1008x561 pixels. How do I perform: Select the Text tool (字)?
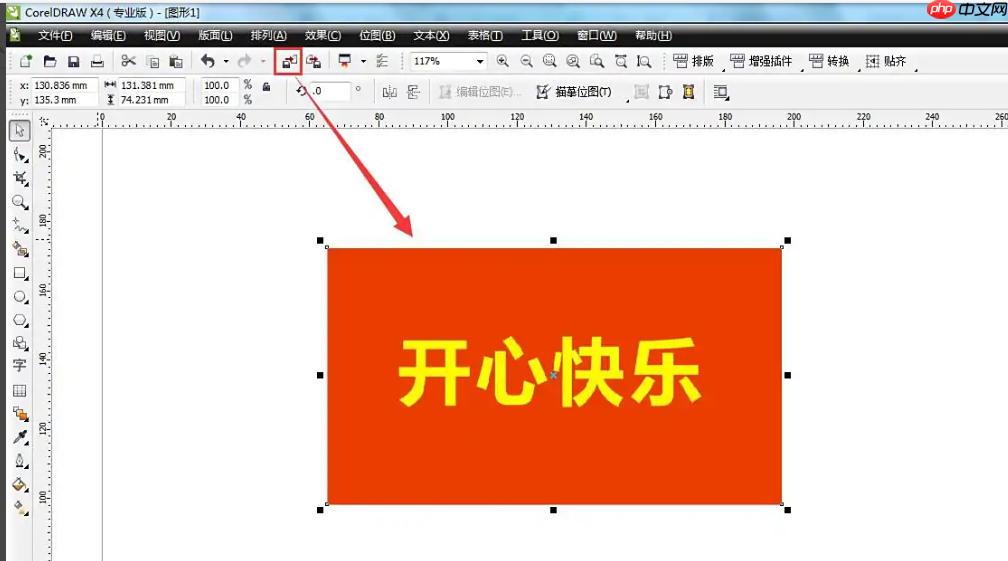pos(19,366)
